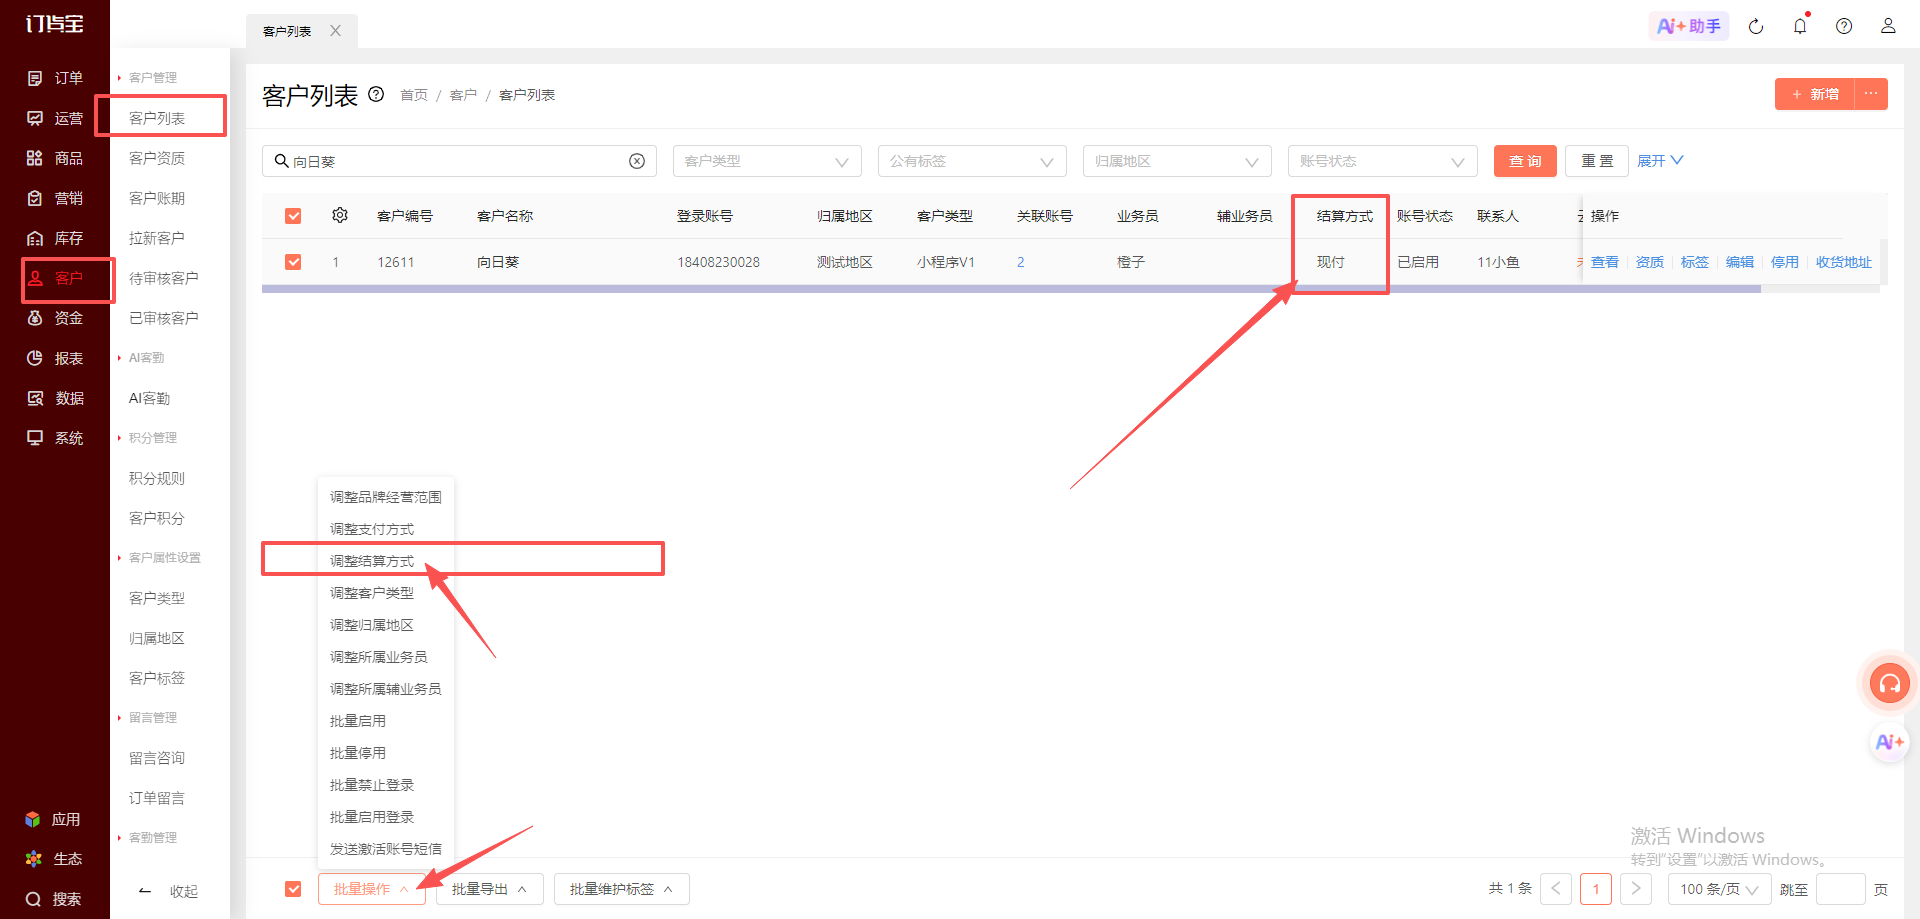Screen dimensions: 1920x919
Task: Open the 营销 sidebar module
Action: click(55, 198)
